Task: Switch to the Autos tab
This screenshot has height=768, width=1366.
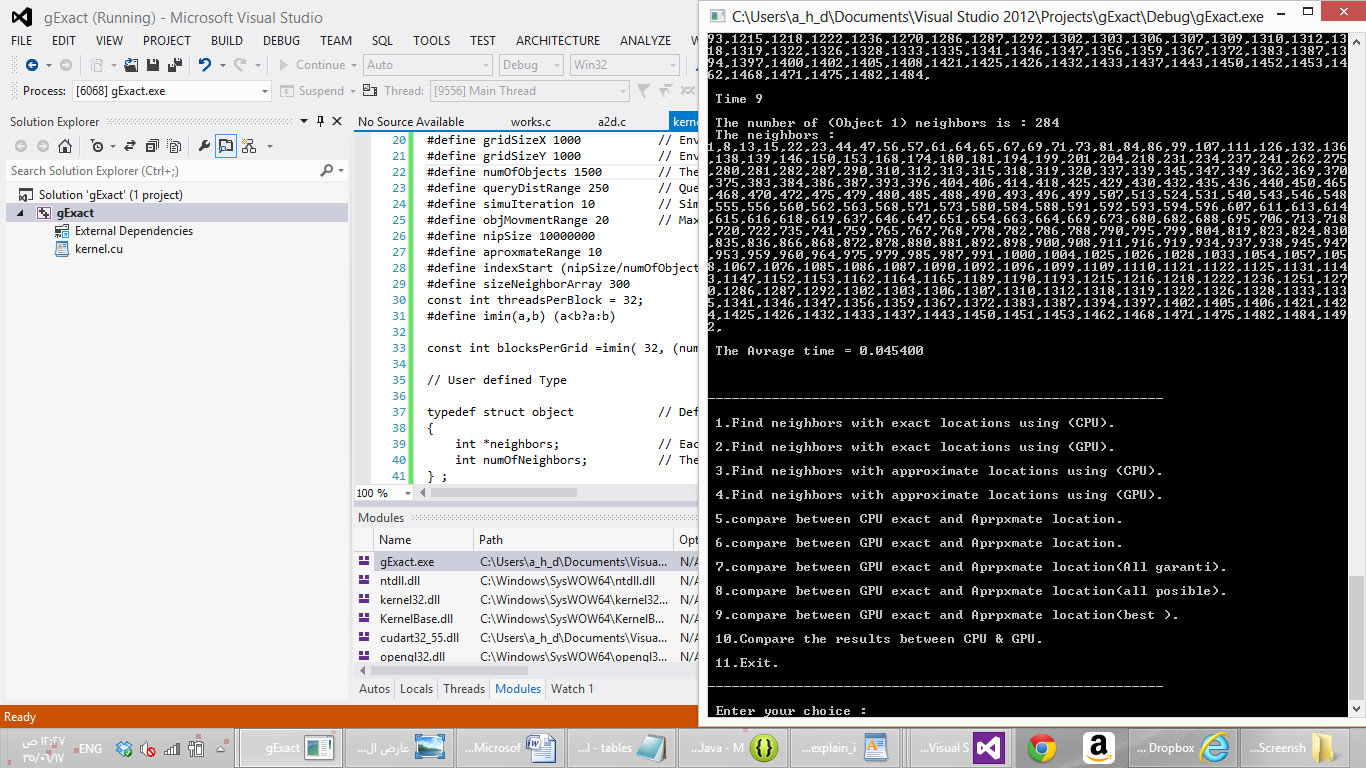Action: pos(375,689)
